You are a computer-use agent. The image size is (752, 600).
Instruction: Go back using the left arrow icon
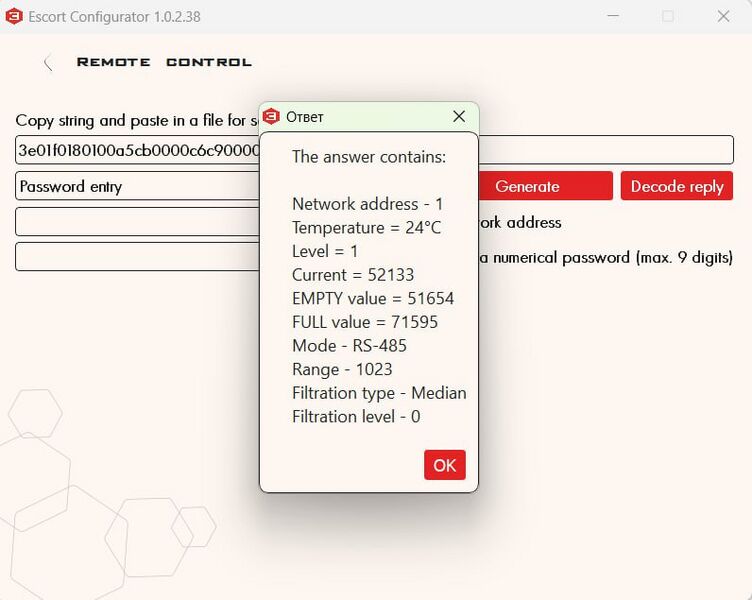pyautogui.click(x=47, y=63)
